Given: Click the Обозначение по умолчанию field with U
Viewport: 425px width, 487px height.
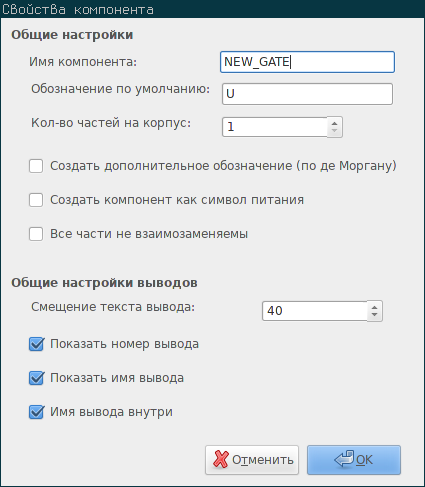Looking at the screenshot, I should click(307, 94).
